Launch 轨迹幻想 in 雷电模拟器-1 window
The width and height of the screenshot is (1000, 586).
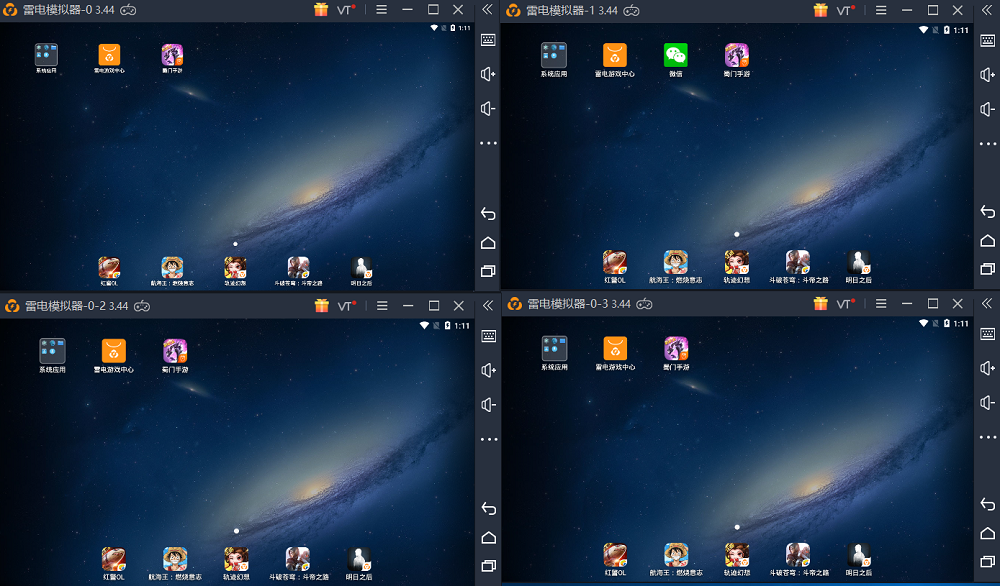coord(737,262)
